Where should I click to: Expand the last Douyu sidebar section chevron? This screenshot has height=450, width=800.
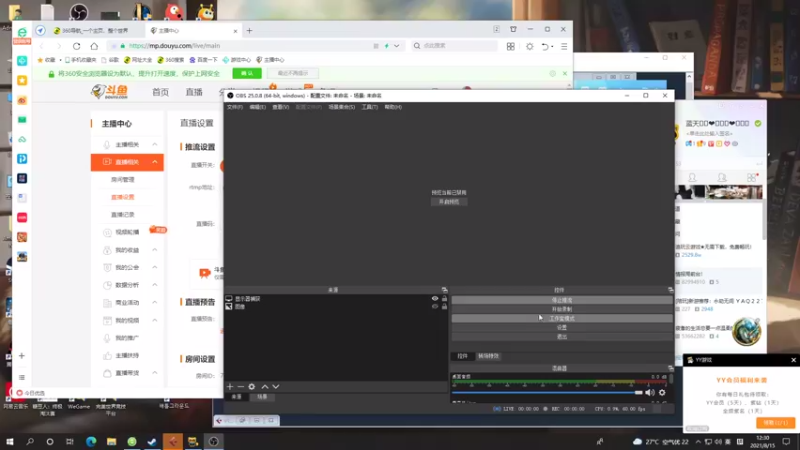(155, 373)
